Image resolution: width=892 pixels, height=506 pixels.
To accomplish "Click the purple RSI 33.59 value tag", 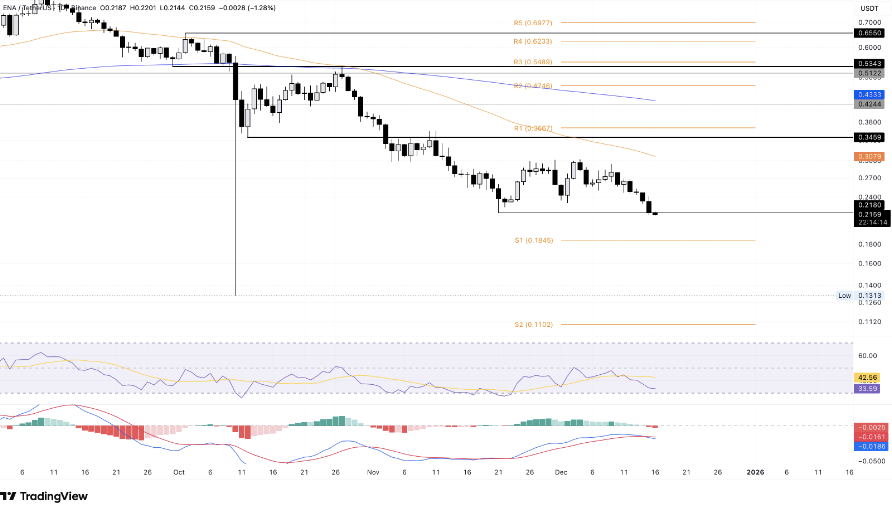I will [868, 389].
